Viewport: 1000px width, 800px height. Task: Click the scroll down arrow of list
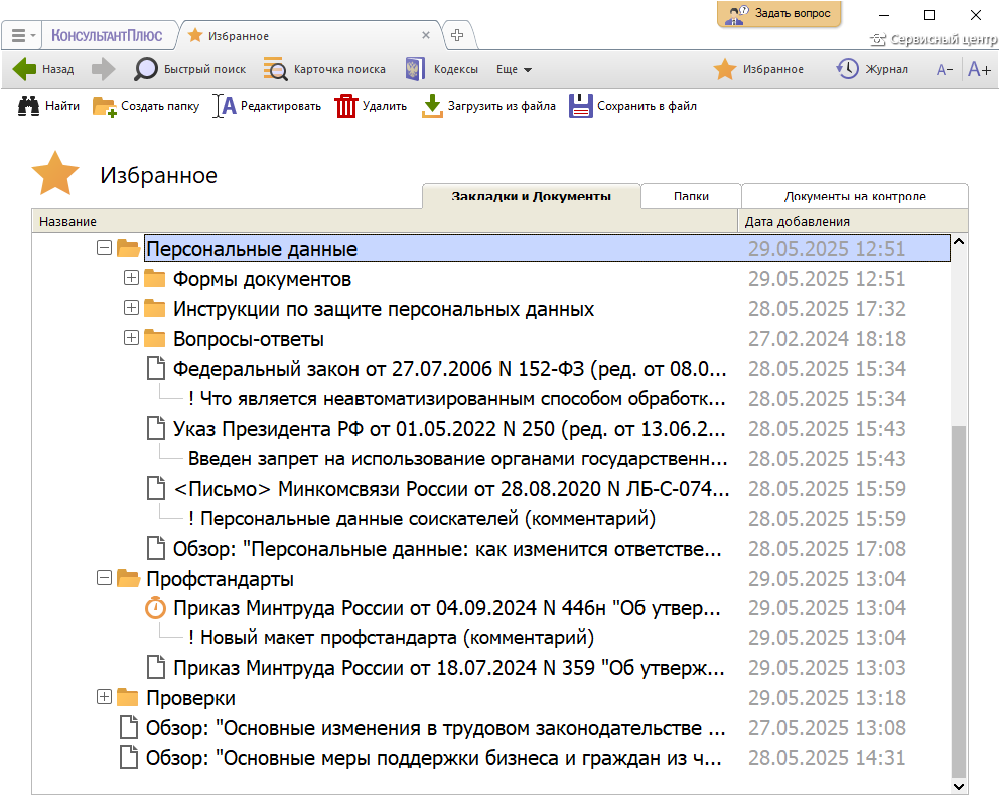[959, 787]
